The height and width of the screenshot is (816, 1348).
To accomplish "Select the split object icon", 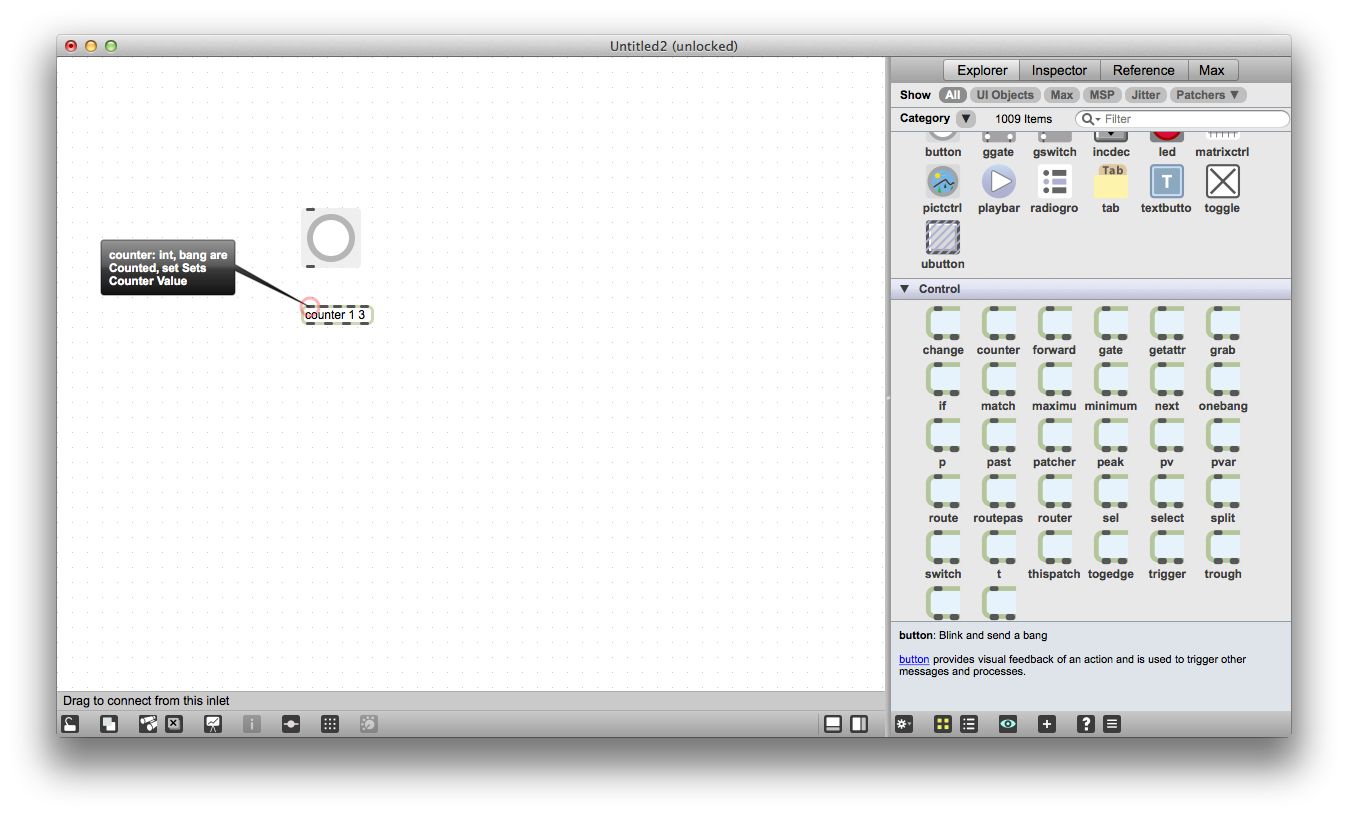I will pyautogui.click(x=1222, y=492).
